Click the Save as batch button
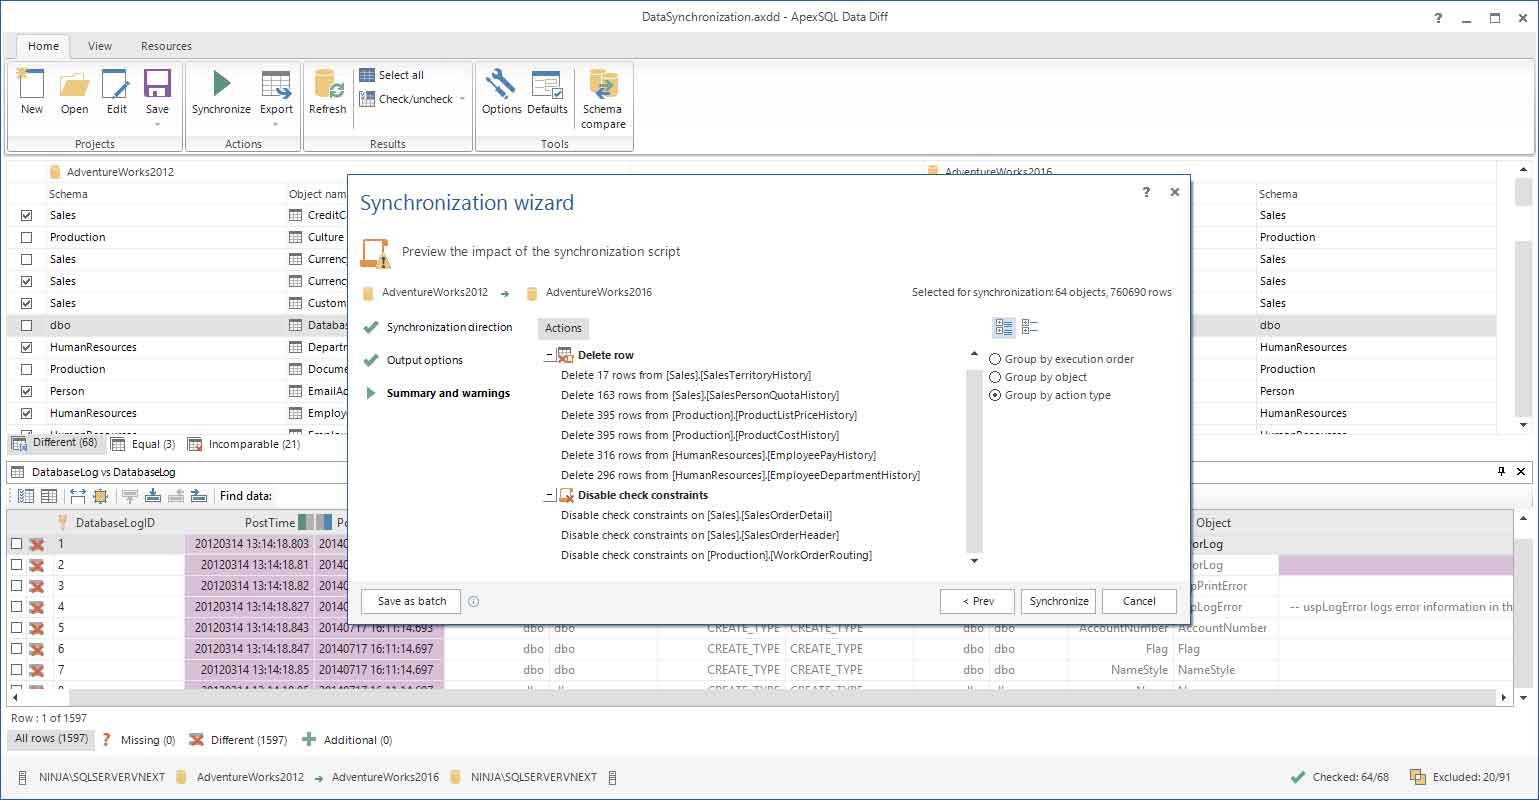The image size is (1539, 800). 410,601
